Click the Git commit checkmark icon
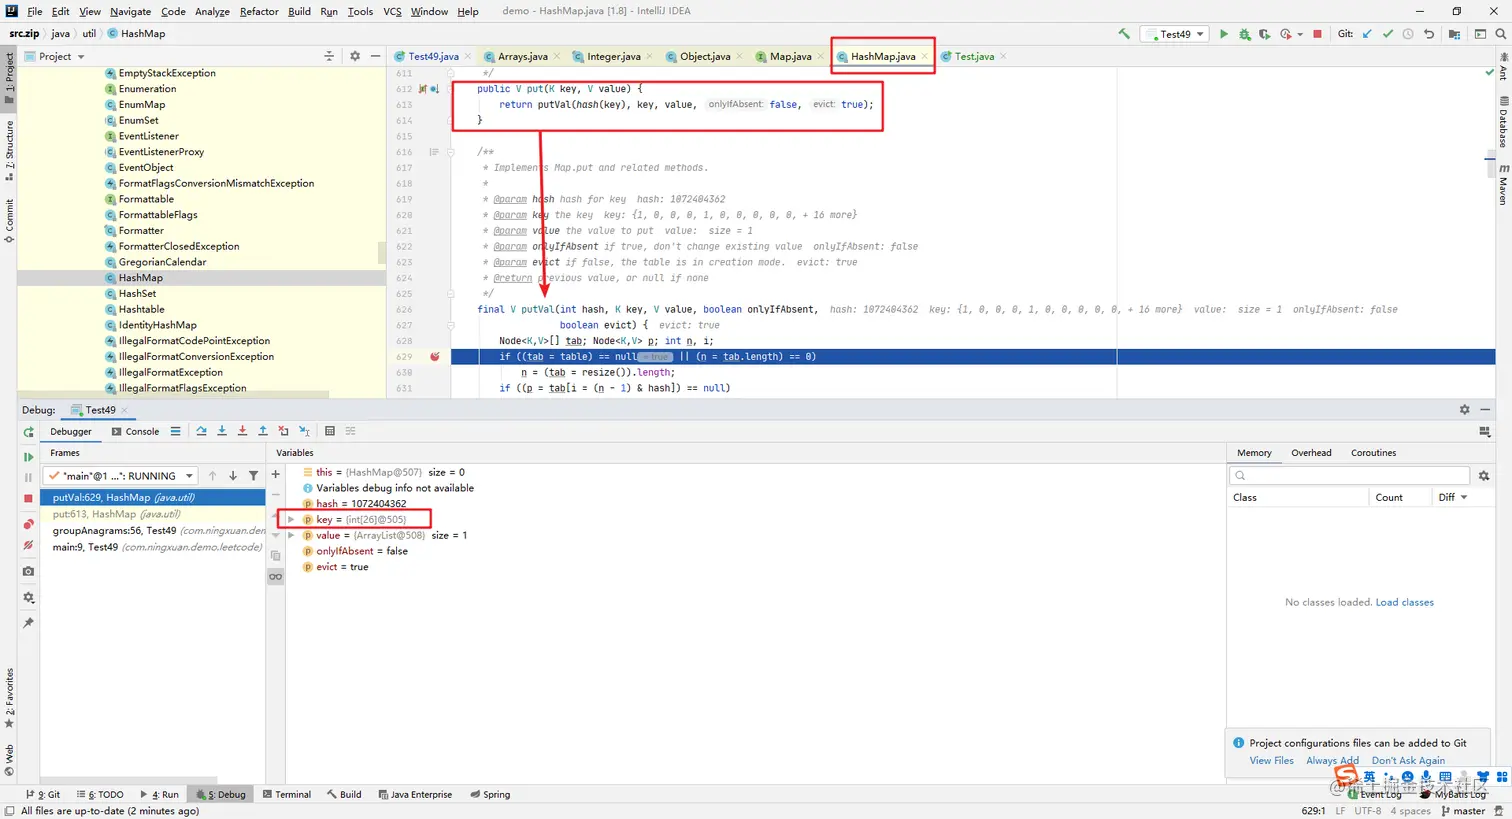The width and height of the screenshot is (1512, 819). click(x=1387, y=34)
